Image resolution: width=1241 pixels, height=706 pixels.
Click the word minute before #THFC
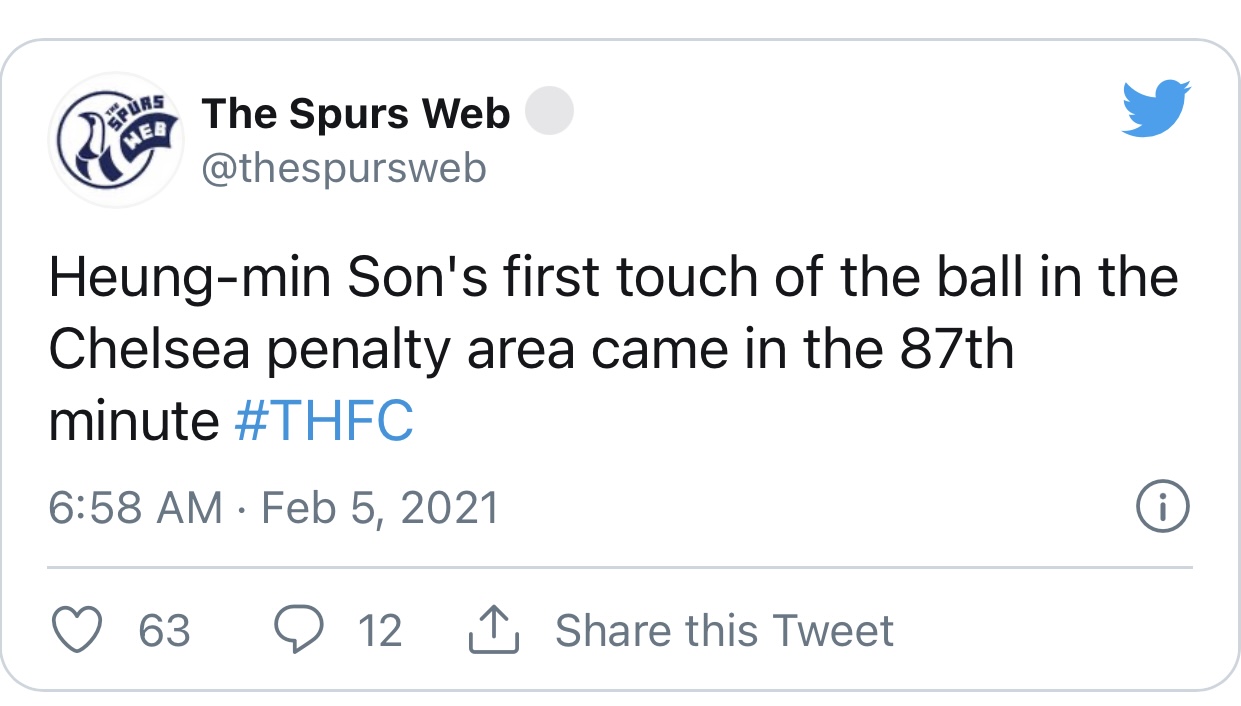(134, 421)
